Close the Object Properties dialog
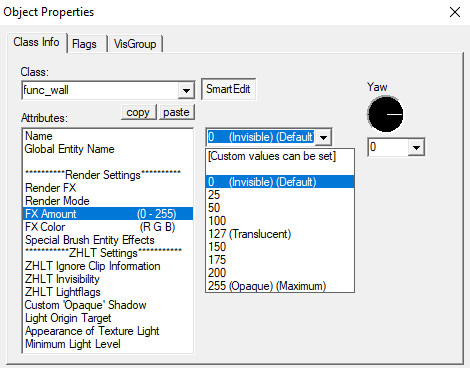Viewport: 470px width, 368px height. pyautogui.click(x=455, y=12)
